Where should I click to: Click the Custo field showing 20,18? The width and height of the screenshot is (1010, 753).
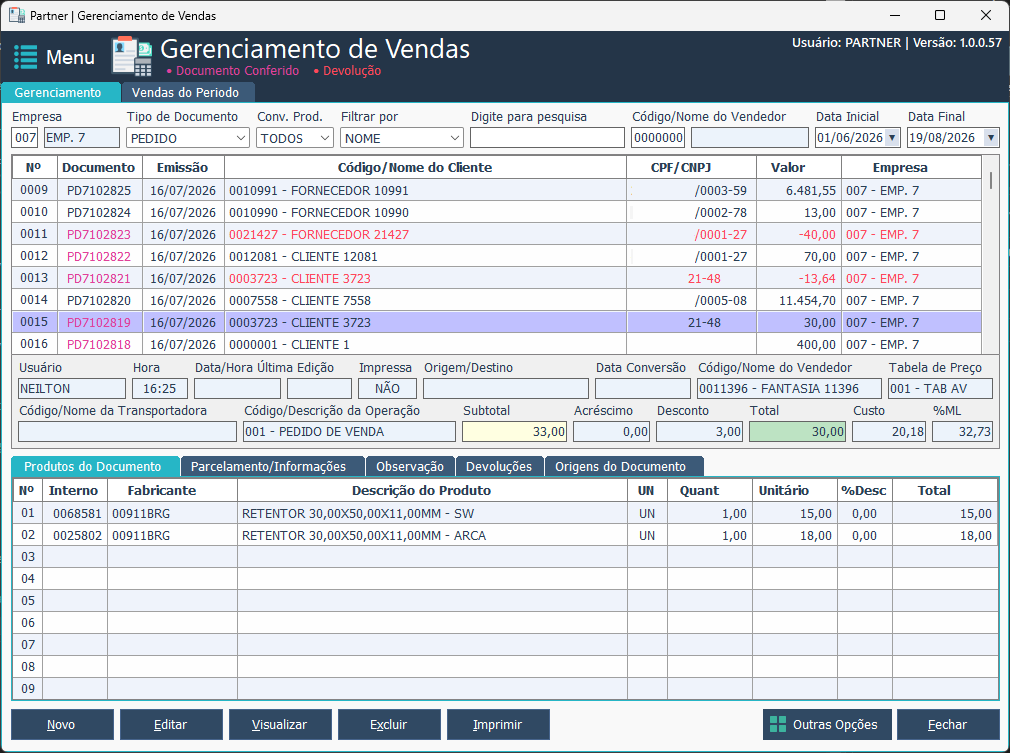pos(889,432)
